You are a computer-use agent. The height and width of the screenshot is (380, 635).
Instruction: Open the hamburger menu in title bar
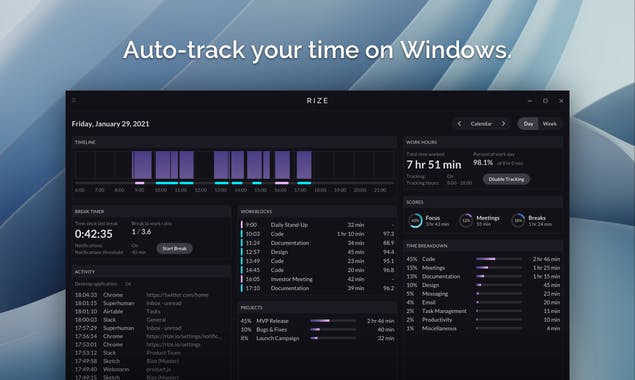[74, 100]
